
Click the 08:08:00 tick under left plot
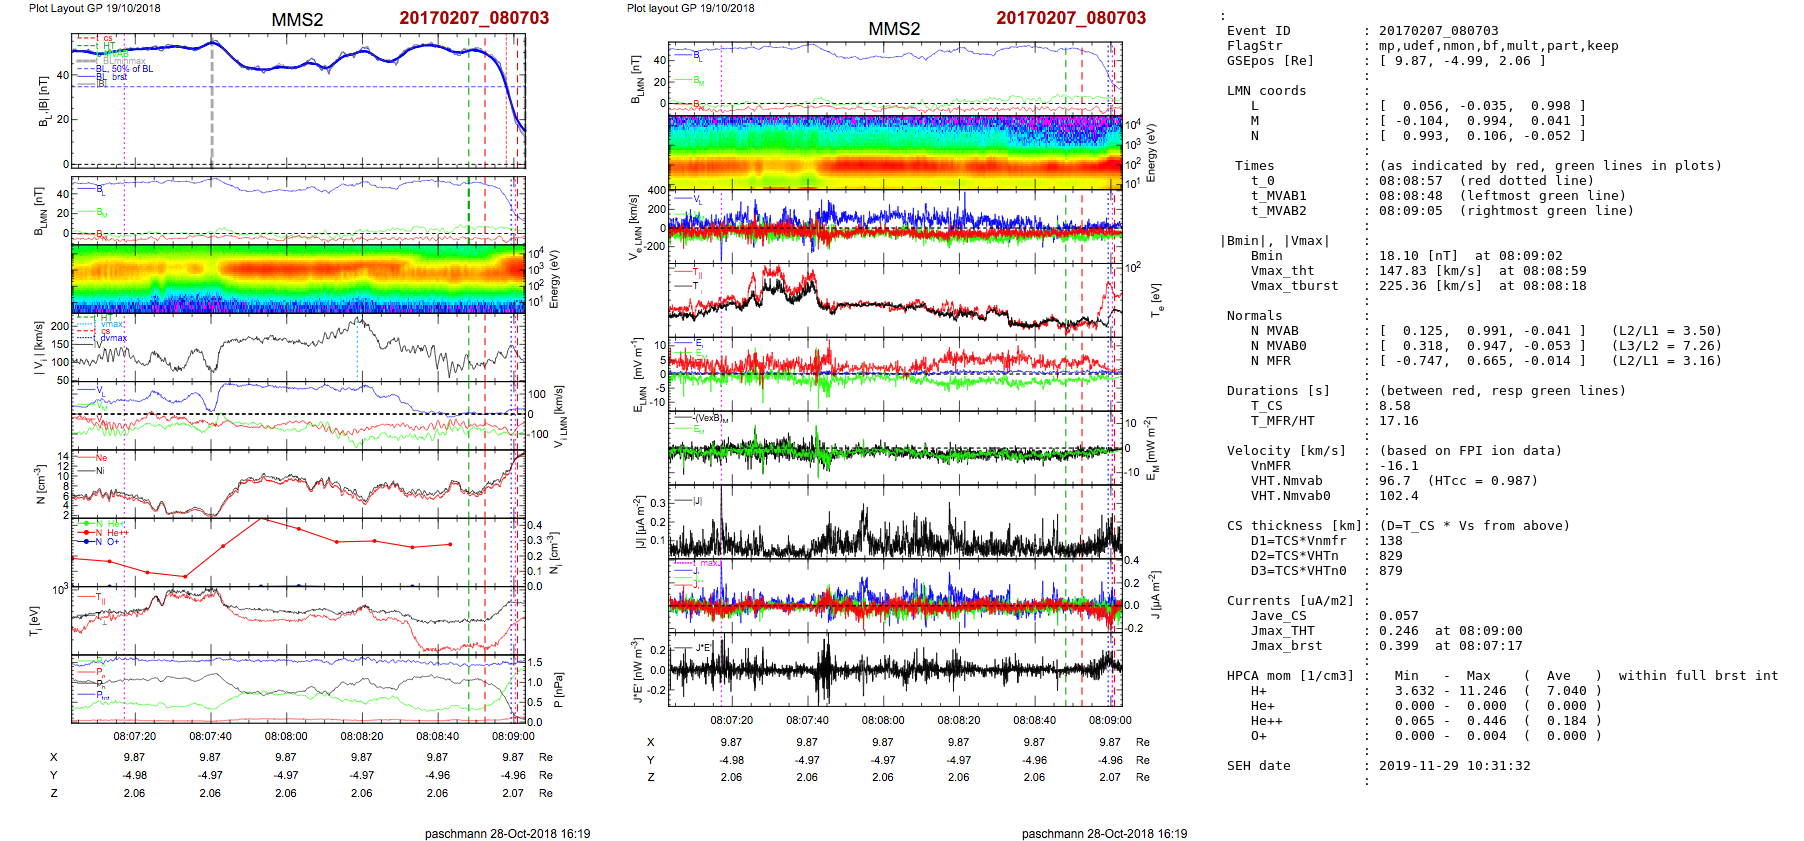tap(286, 736)
